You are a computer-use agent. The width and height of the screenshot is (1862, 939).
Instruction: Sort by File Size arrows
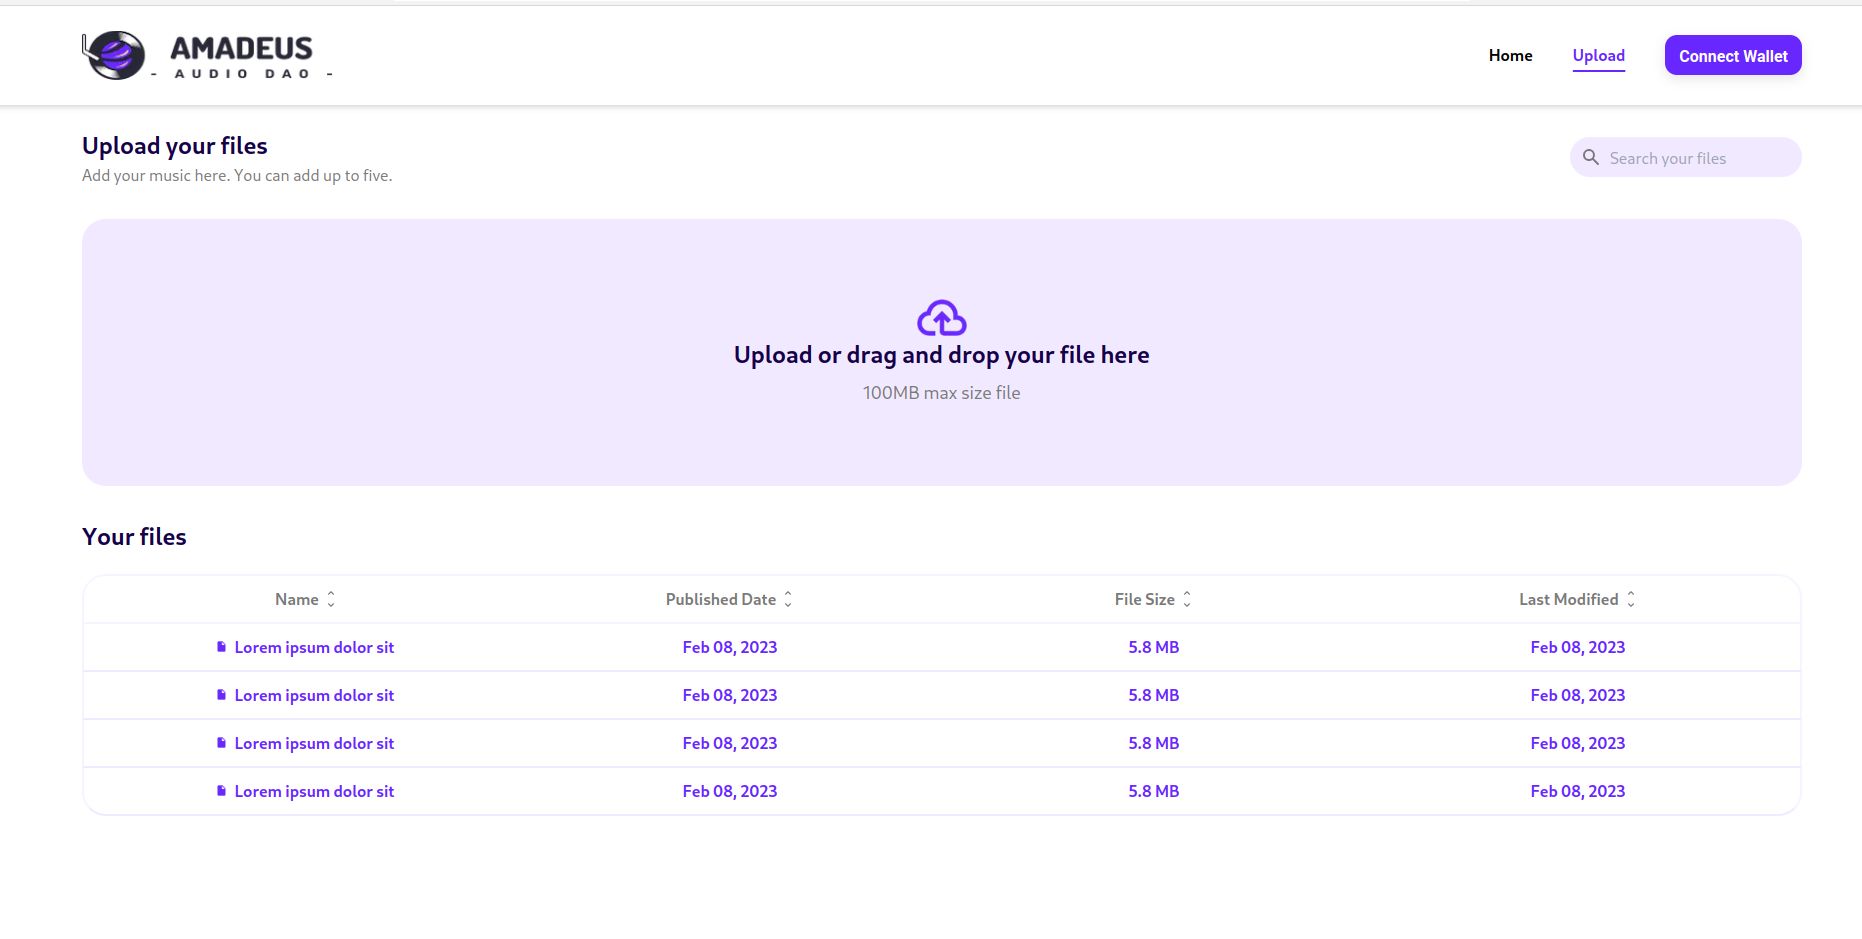[1187, 599]
